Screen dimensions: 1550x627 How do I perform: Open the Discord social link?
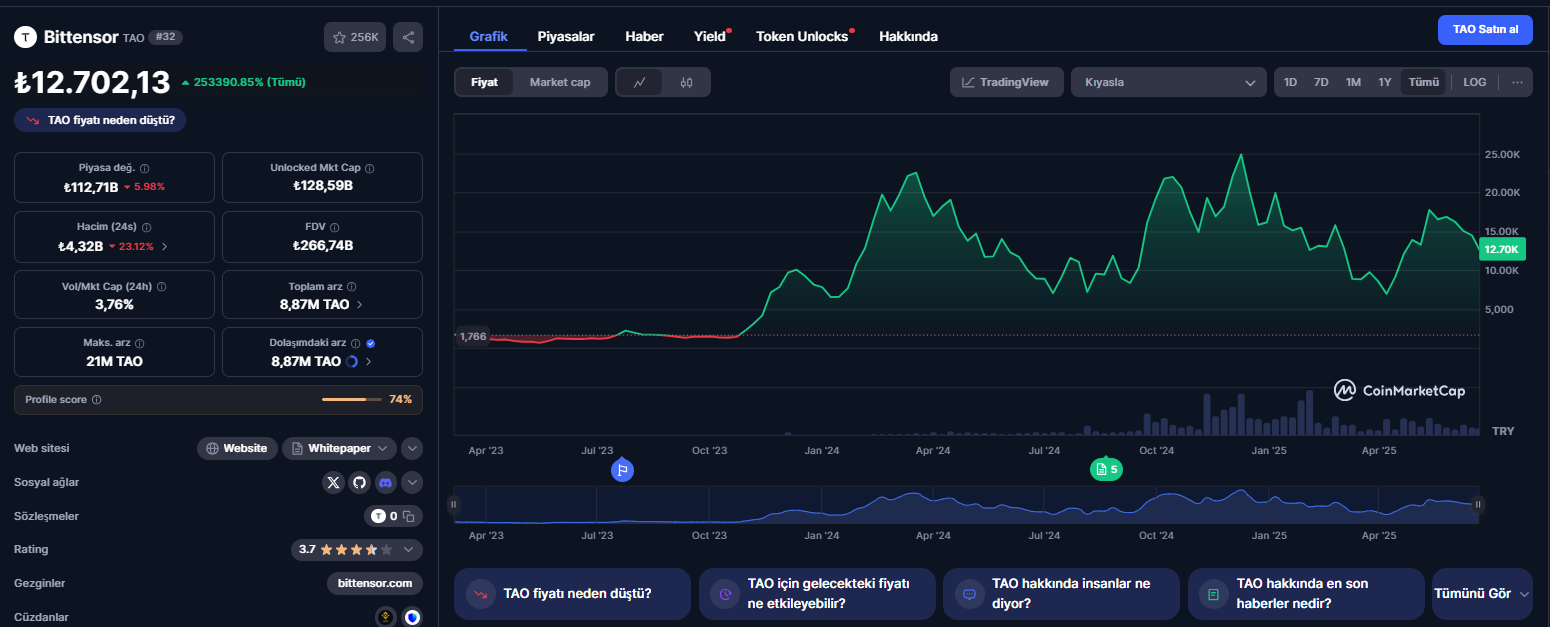[385, 482]
